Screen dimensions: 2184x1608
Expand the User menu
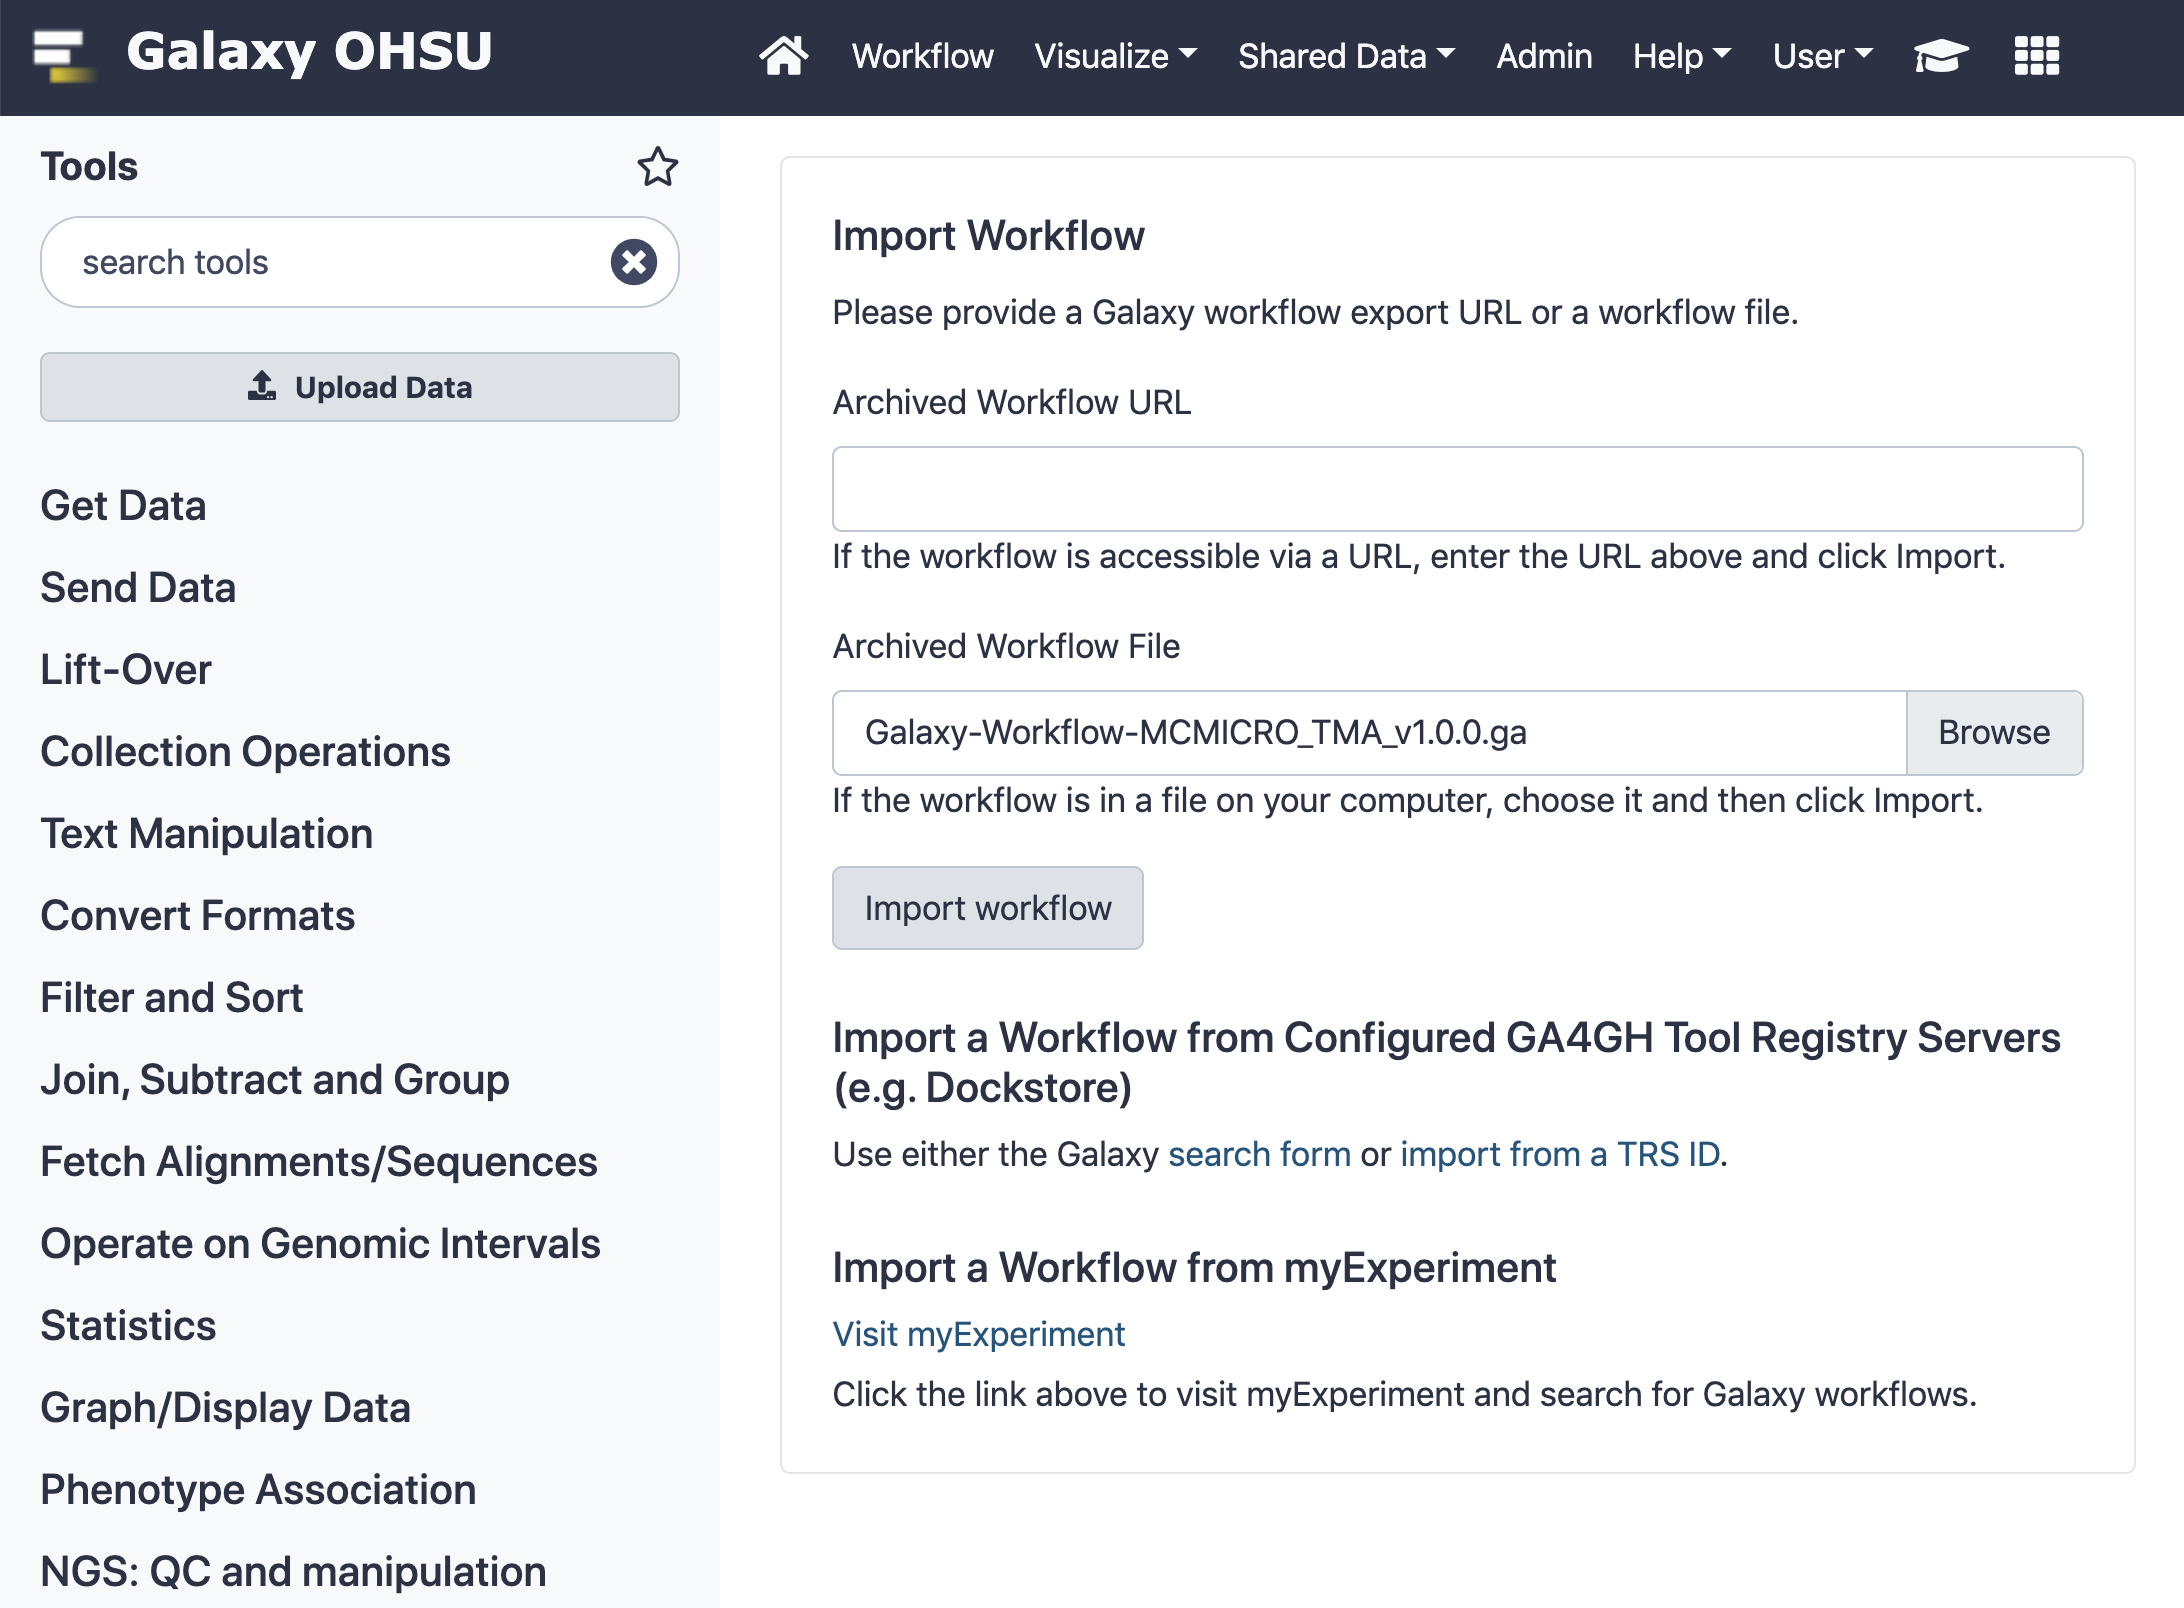(1822, 56)
